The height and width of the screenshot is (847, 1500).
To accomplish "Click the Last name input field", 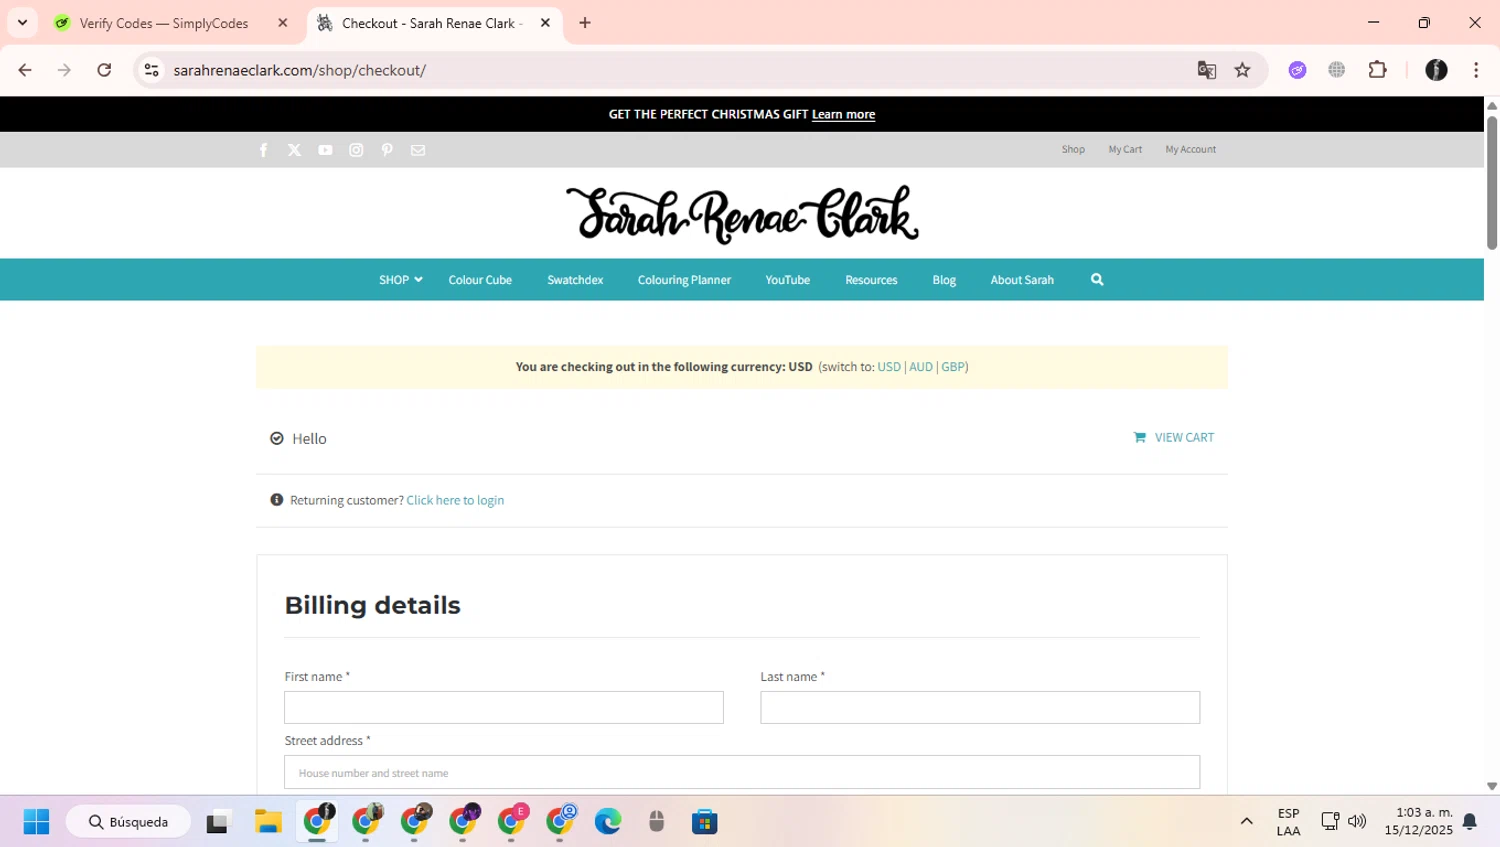I will click(x=980, y=708).
